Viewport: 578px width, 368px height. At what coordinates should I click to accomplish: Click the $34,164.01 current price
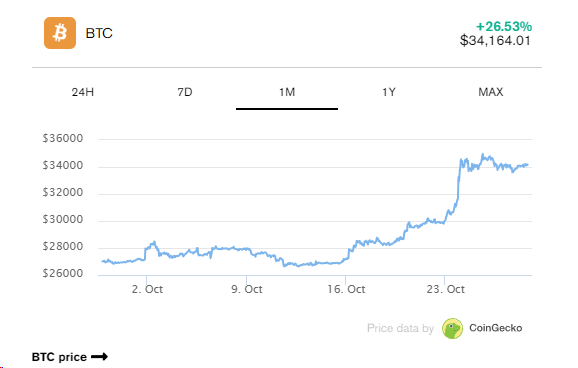(x=495, y=41)
